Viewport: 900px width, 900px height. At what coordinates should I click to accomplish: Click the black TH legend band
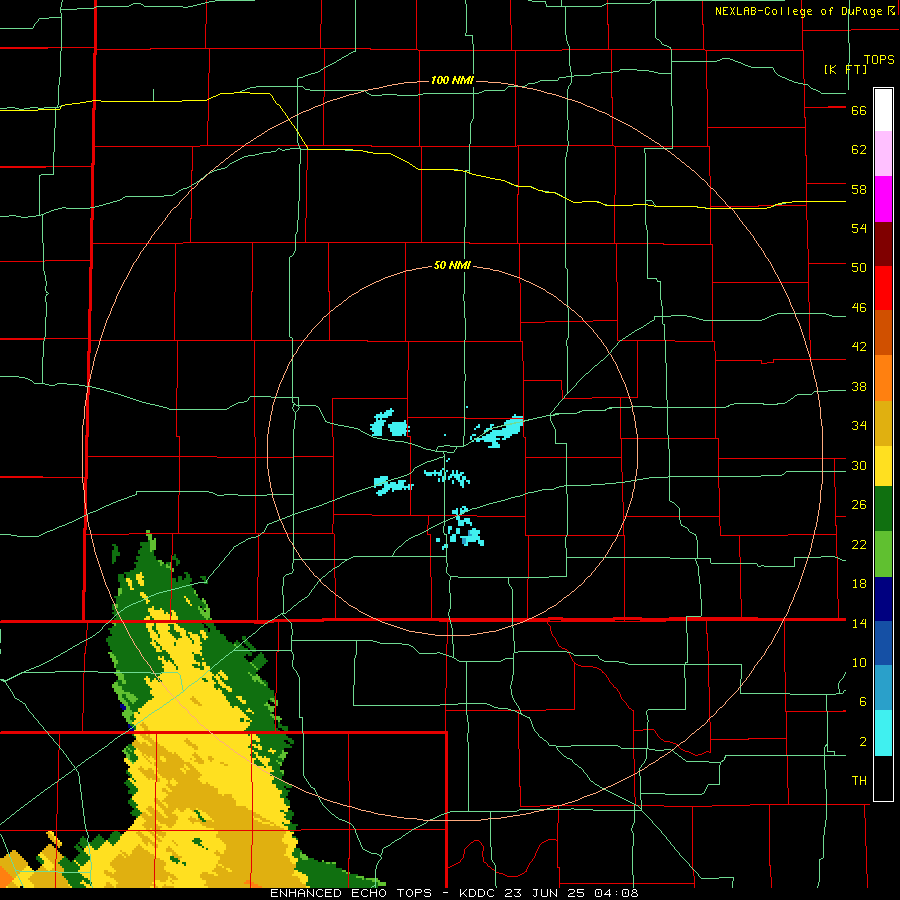(x=883, y=778)
